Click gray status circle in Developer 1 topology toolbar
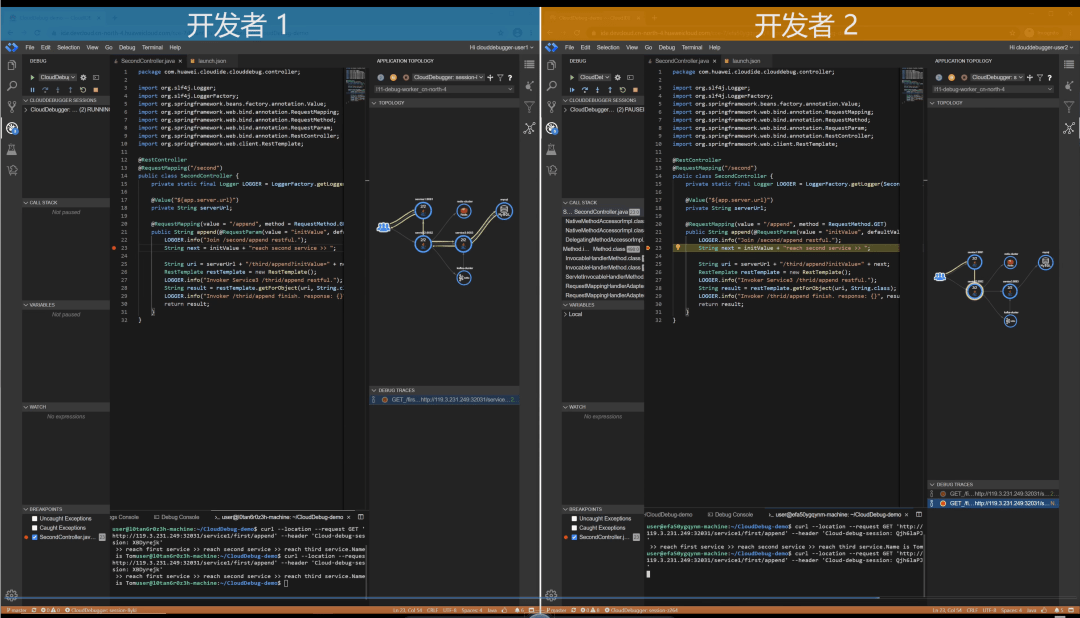The image size is (1080, 618). 381,78
